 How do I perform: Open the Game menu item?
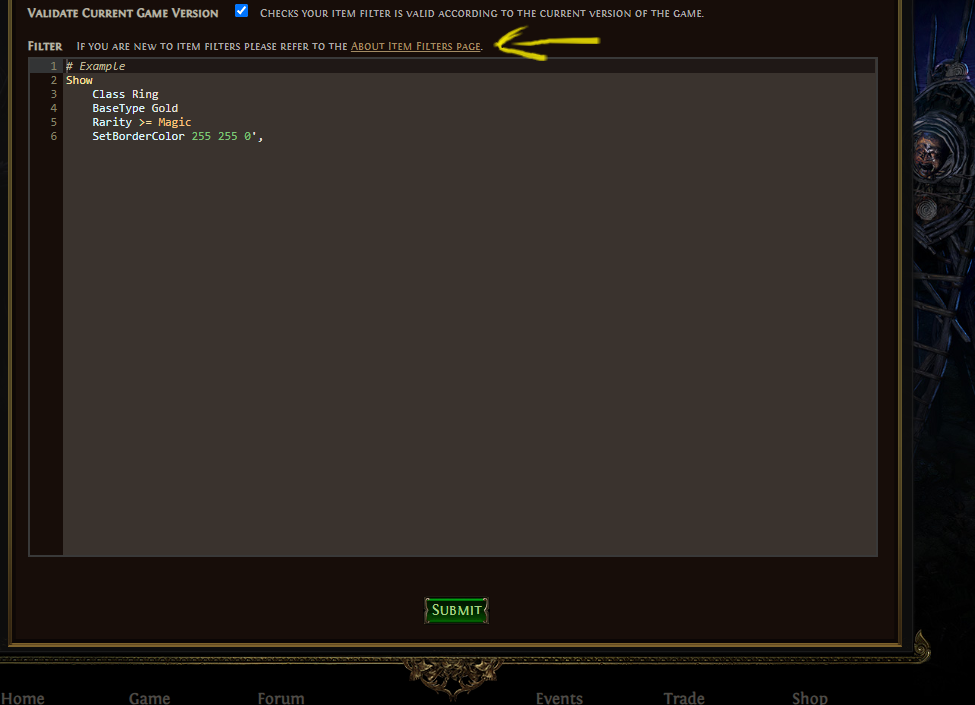(x=149, y=698)
